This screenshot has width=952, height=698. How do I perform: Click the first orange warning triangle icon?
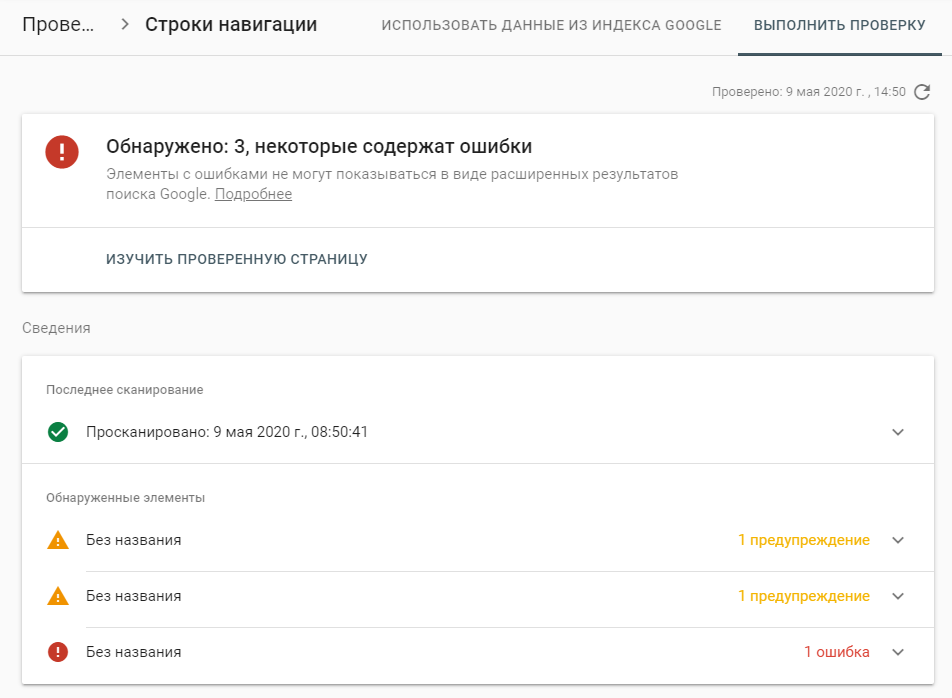coord(58,541)
